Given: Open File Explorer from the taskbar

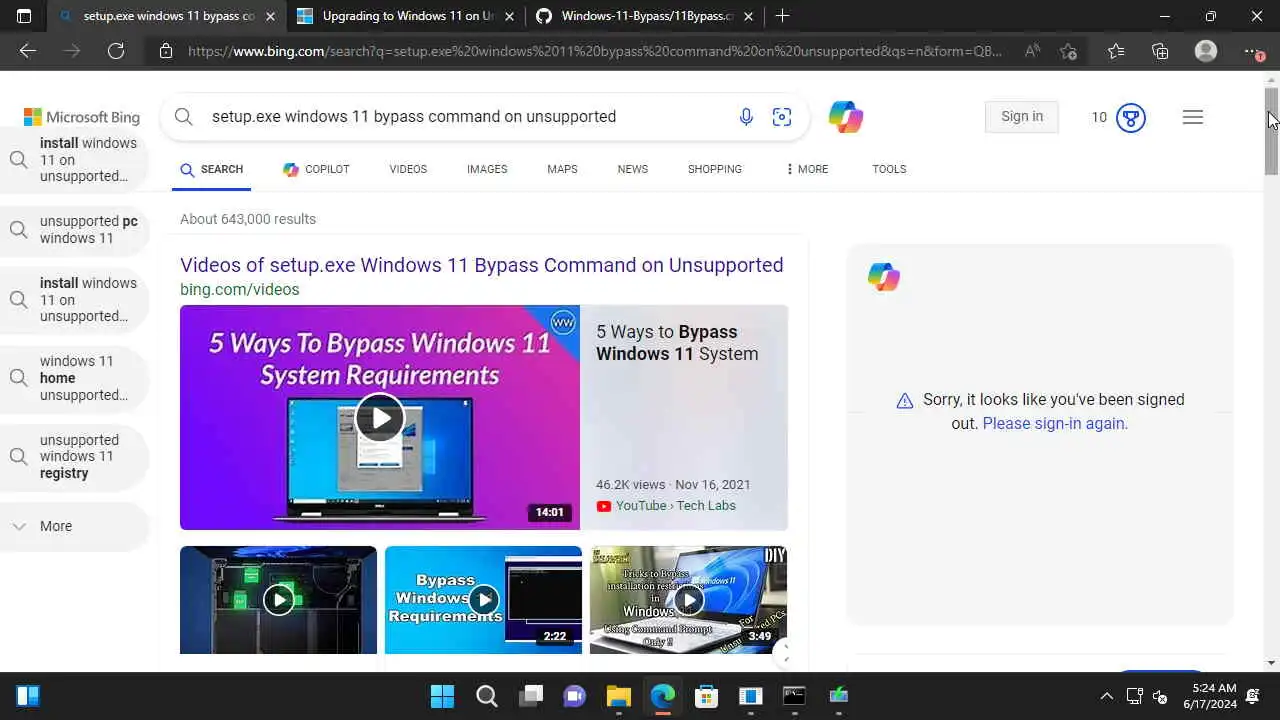Looking at the screenshot, I should coord(618,696).
